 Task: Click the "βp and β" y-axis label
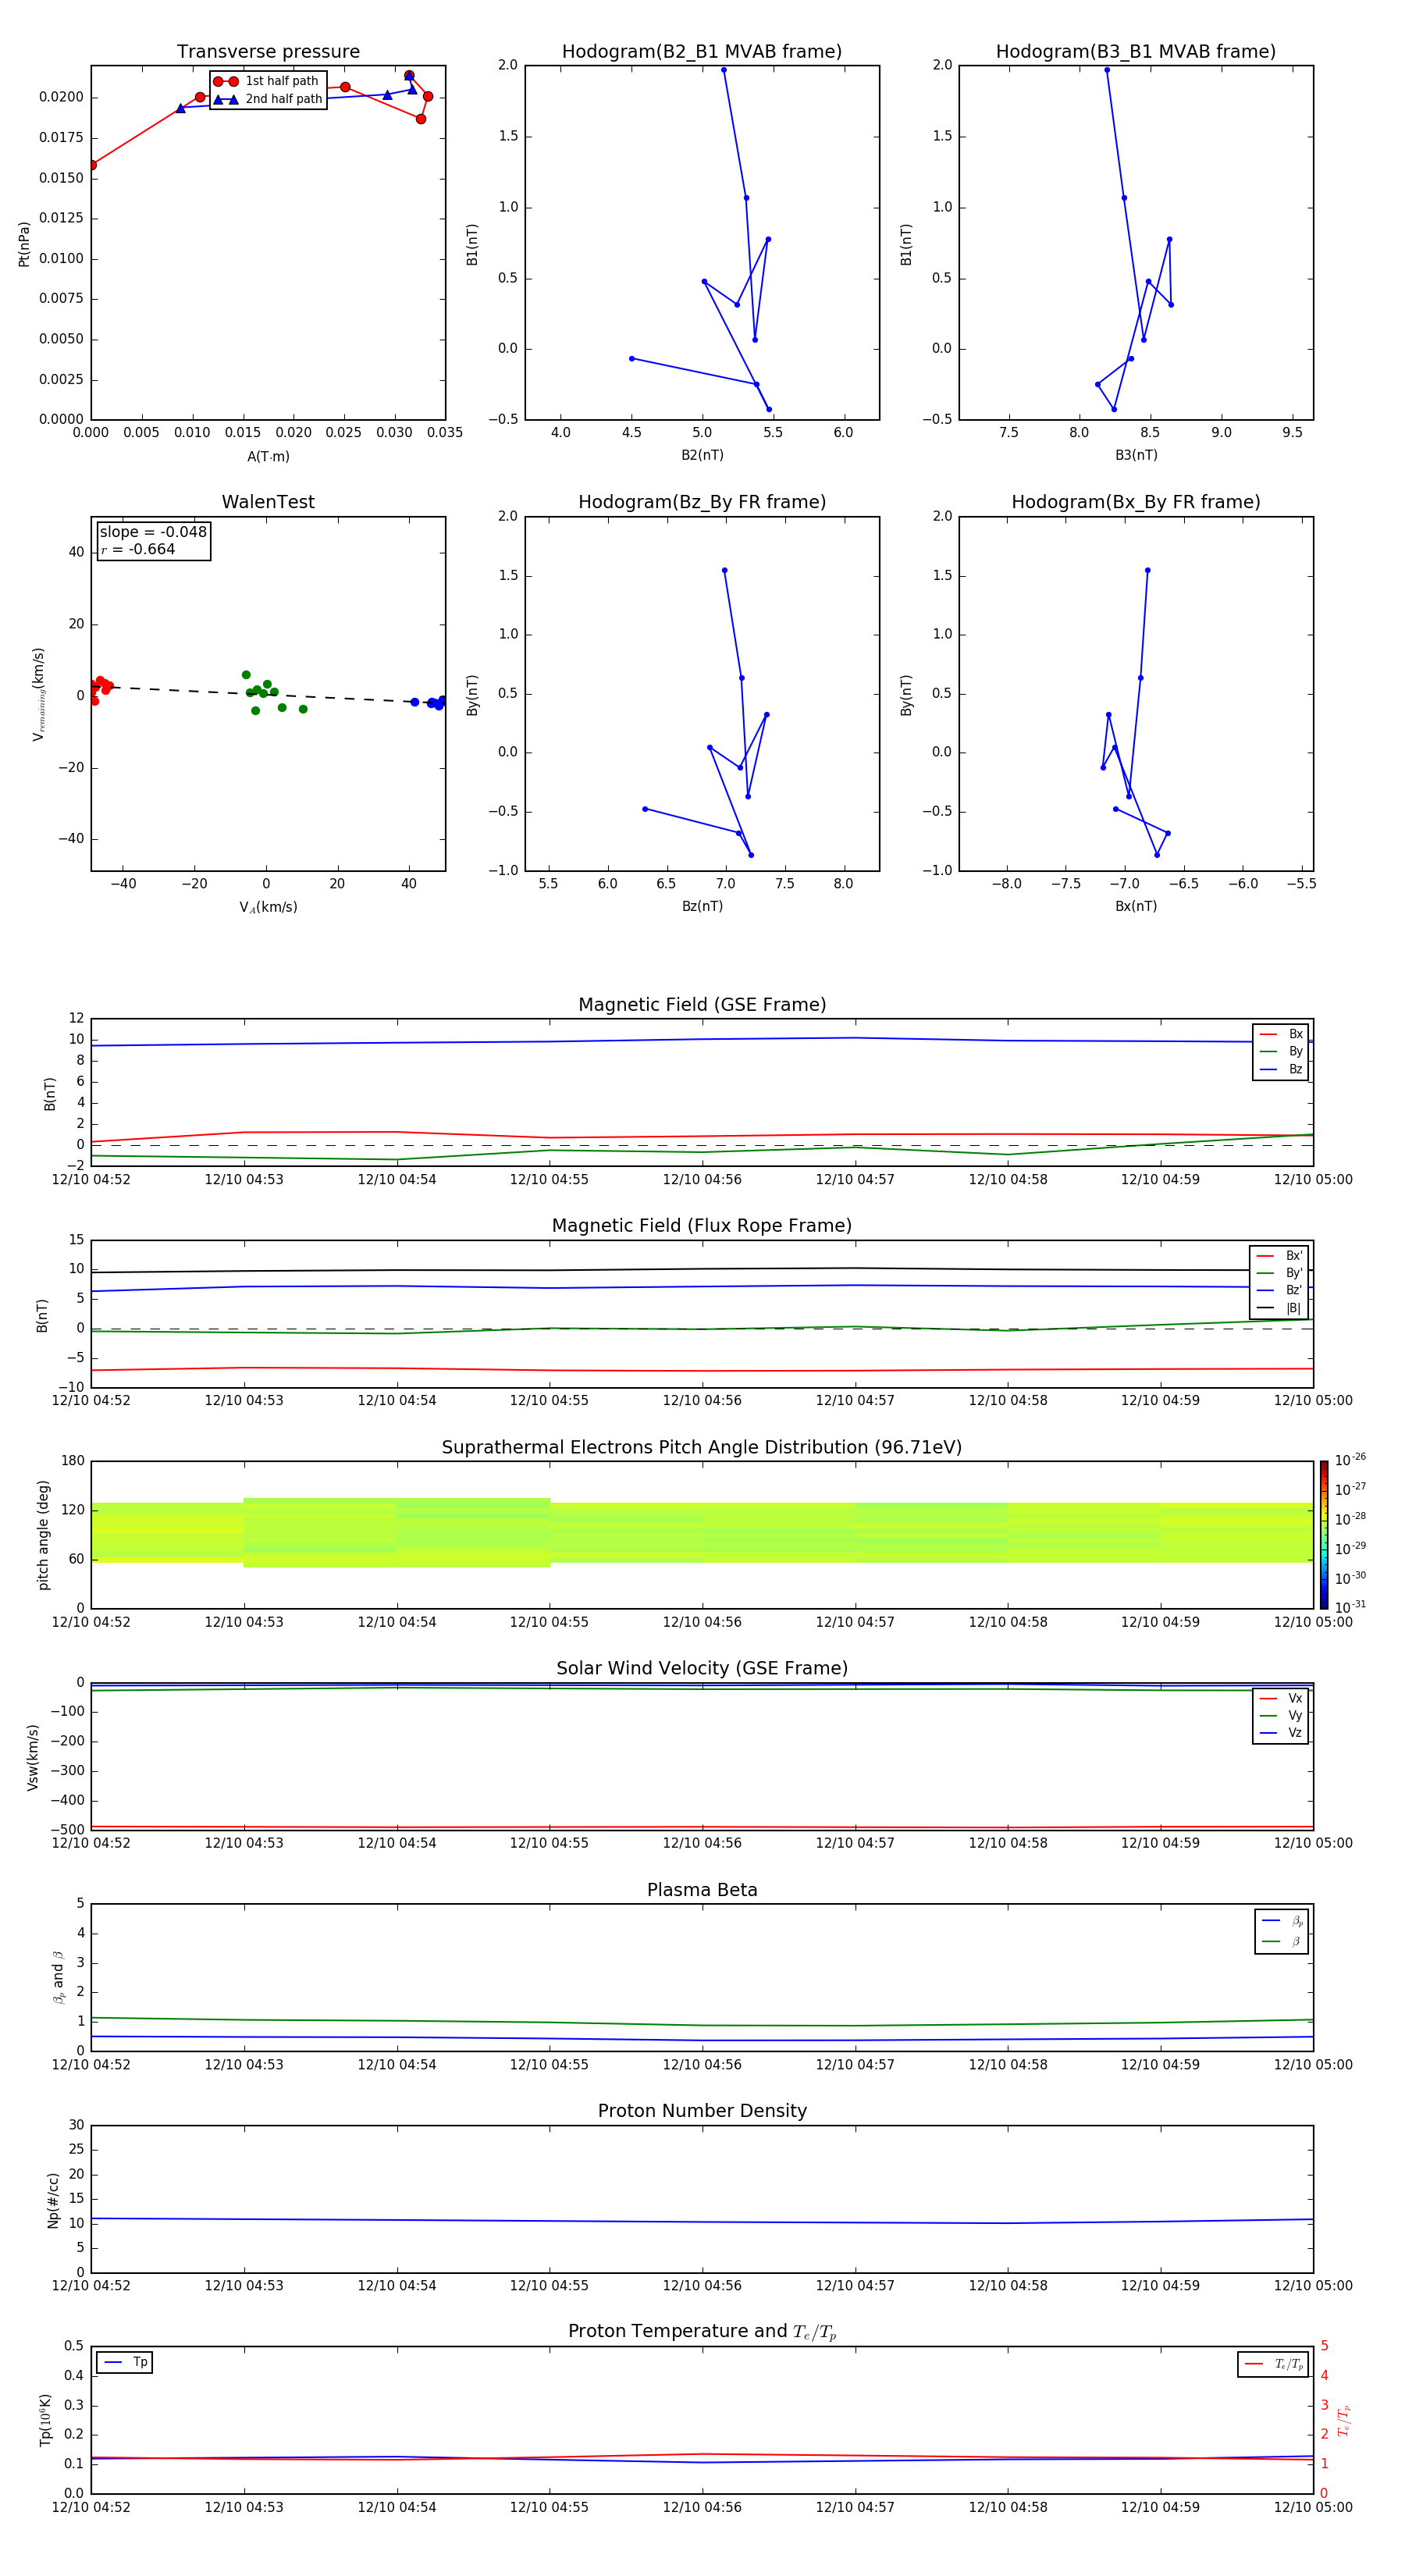click(58, 1977)
